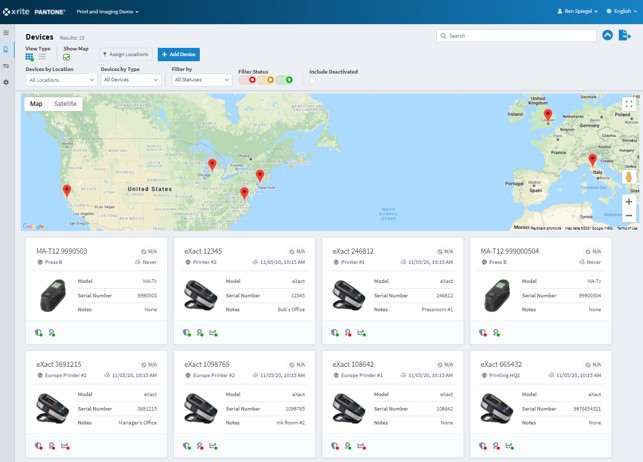Open Filter by All Statuses dropdown

pos(202,80)
